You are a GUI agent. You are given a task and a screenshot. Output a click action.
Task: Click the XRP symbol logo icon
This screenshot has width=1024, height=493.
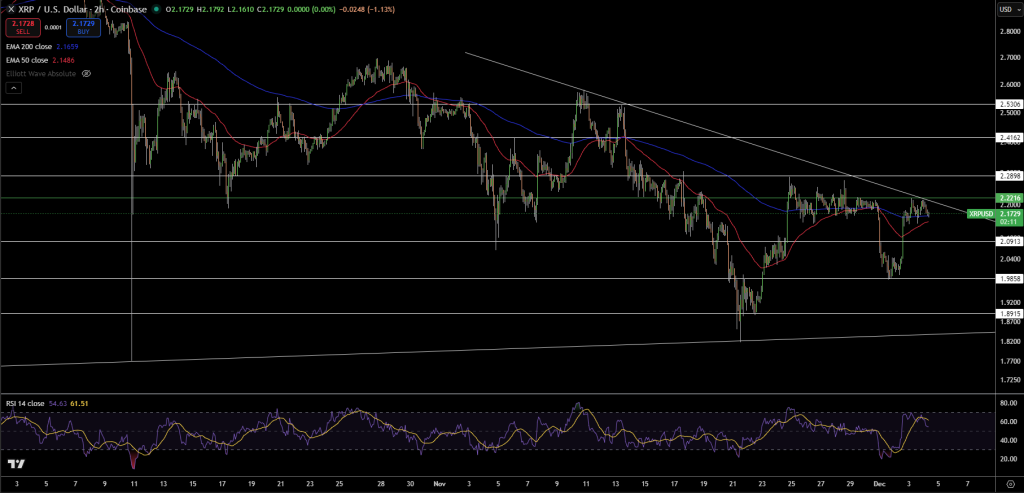click(x=10, y=8)
